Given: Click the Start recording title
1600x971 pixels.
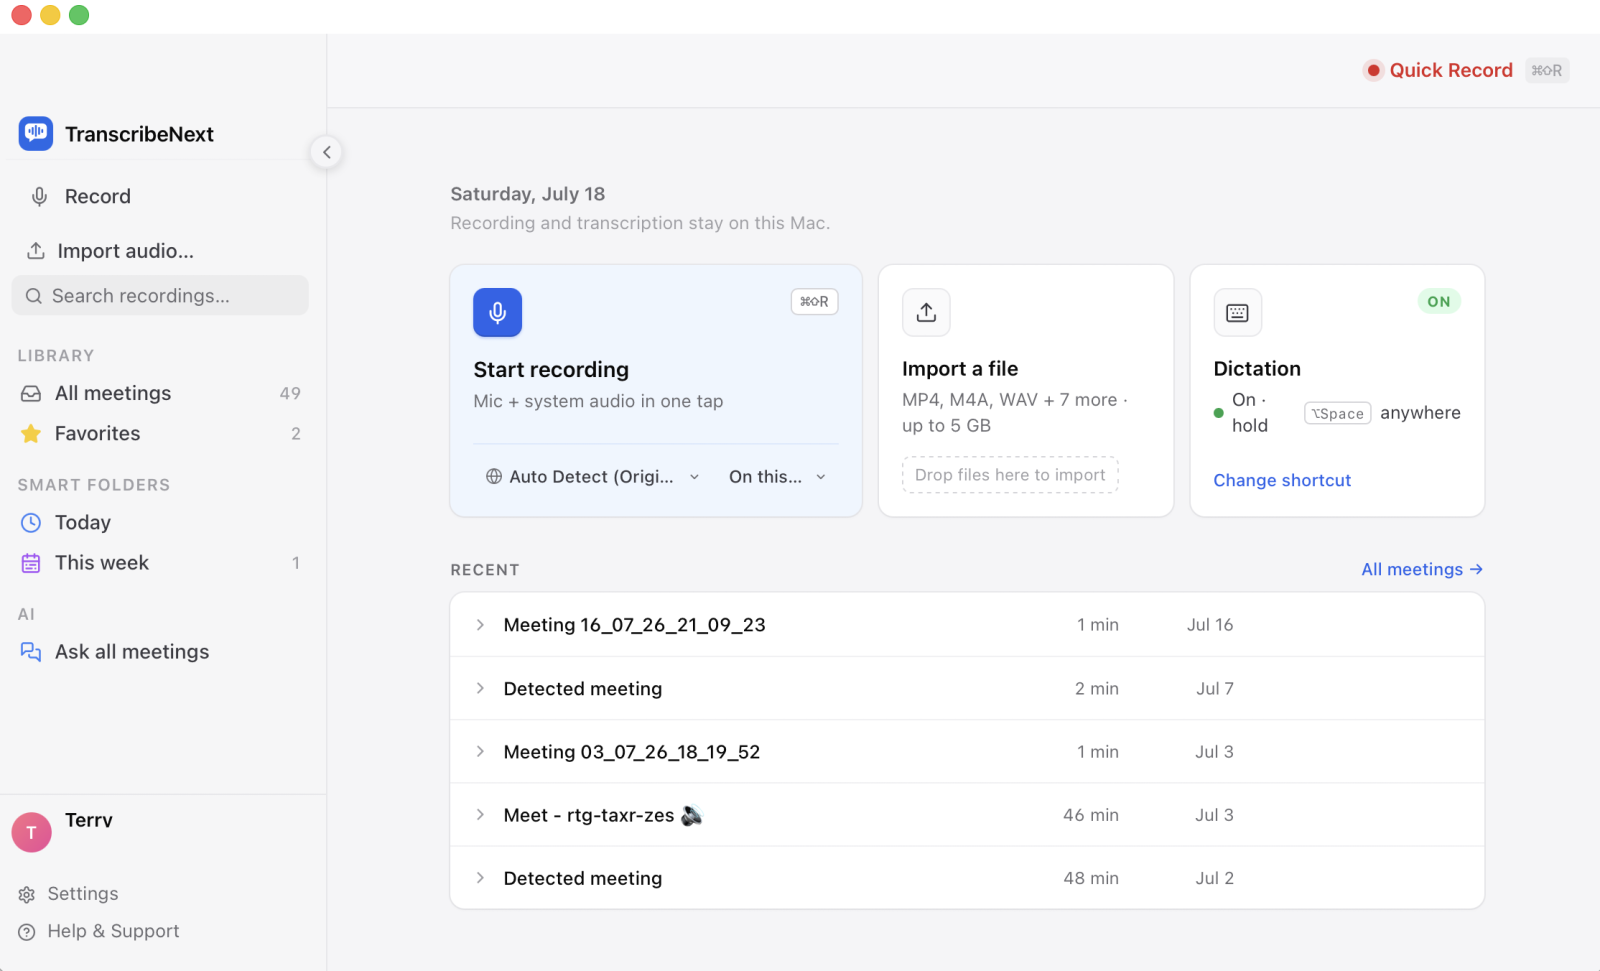Looking at the screenshot, I should coord(551,370).
